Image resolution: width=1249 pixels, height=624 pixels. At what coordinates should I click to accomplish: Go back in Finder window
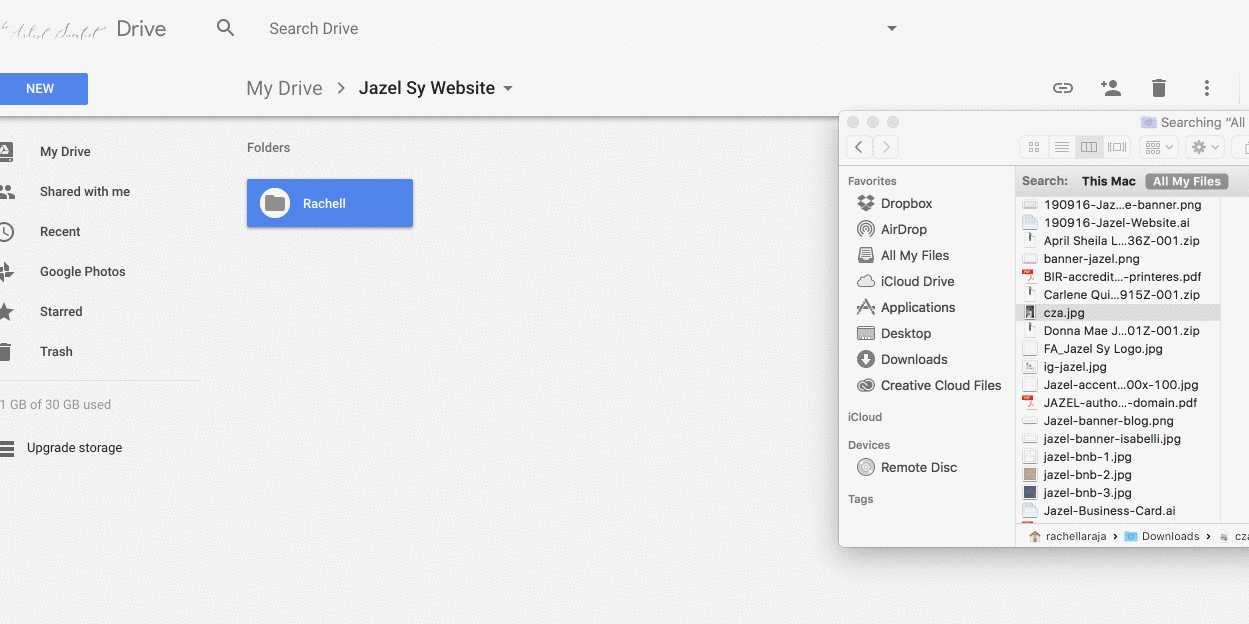pyautogui.click(x=859, y=147)
